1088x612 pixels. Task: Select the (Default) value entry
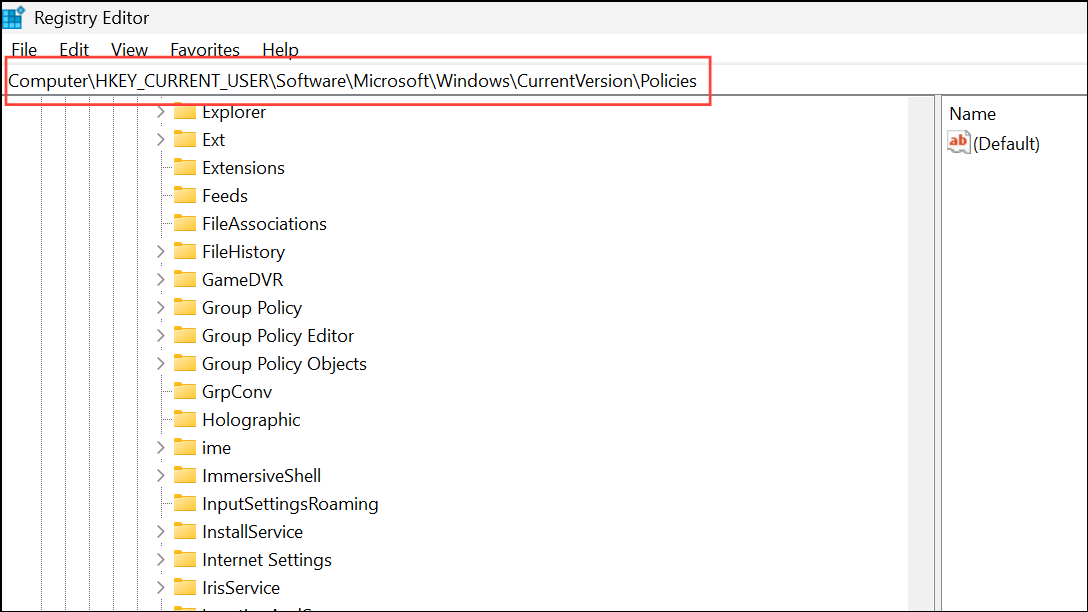pyautogui.click(x=1006, y=142)
